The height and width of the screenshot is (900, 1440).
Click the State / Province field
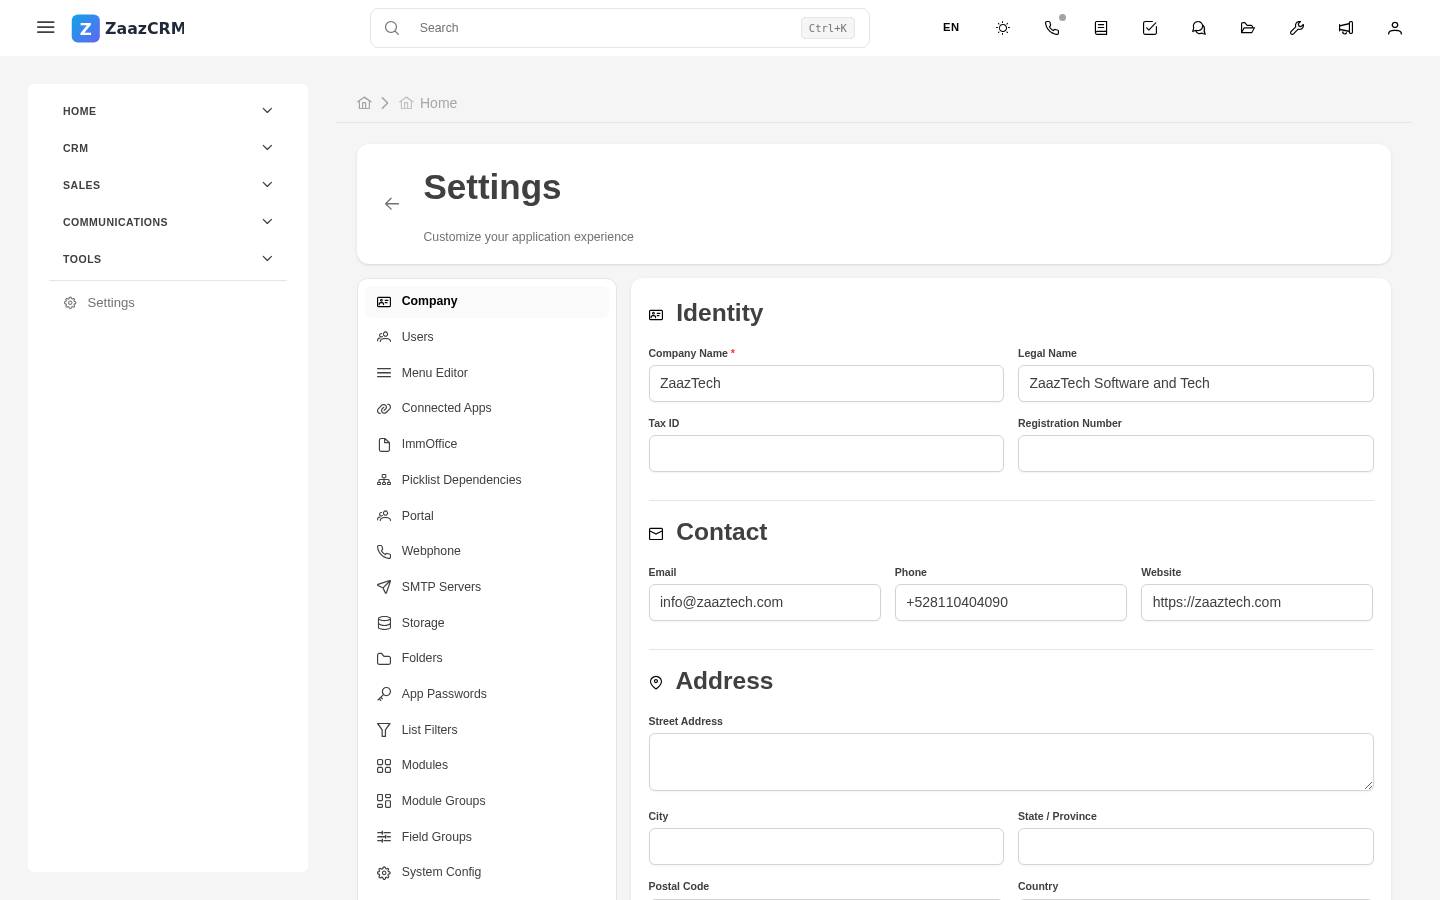click(x=1196, y=846)
